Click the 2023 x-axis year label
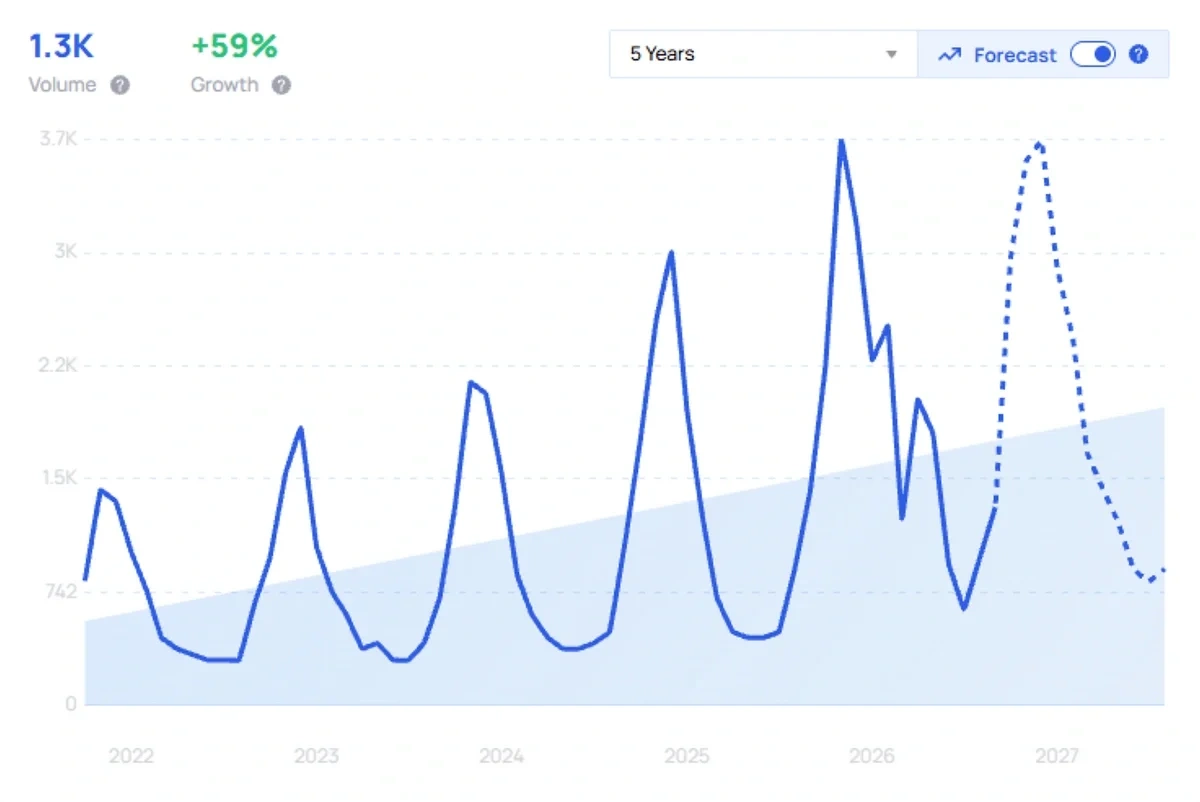1200x802 pixels. (x=316, y=756)
